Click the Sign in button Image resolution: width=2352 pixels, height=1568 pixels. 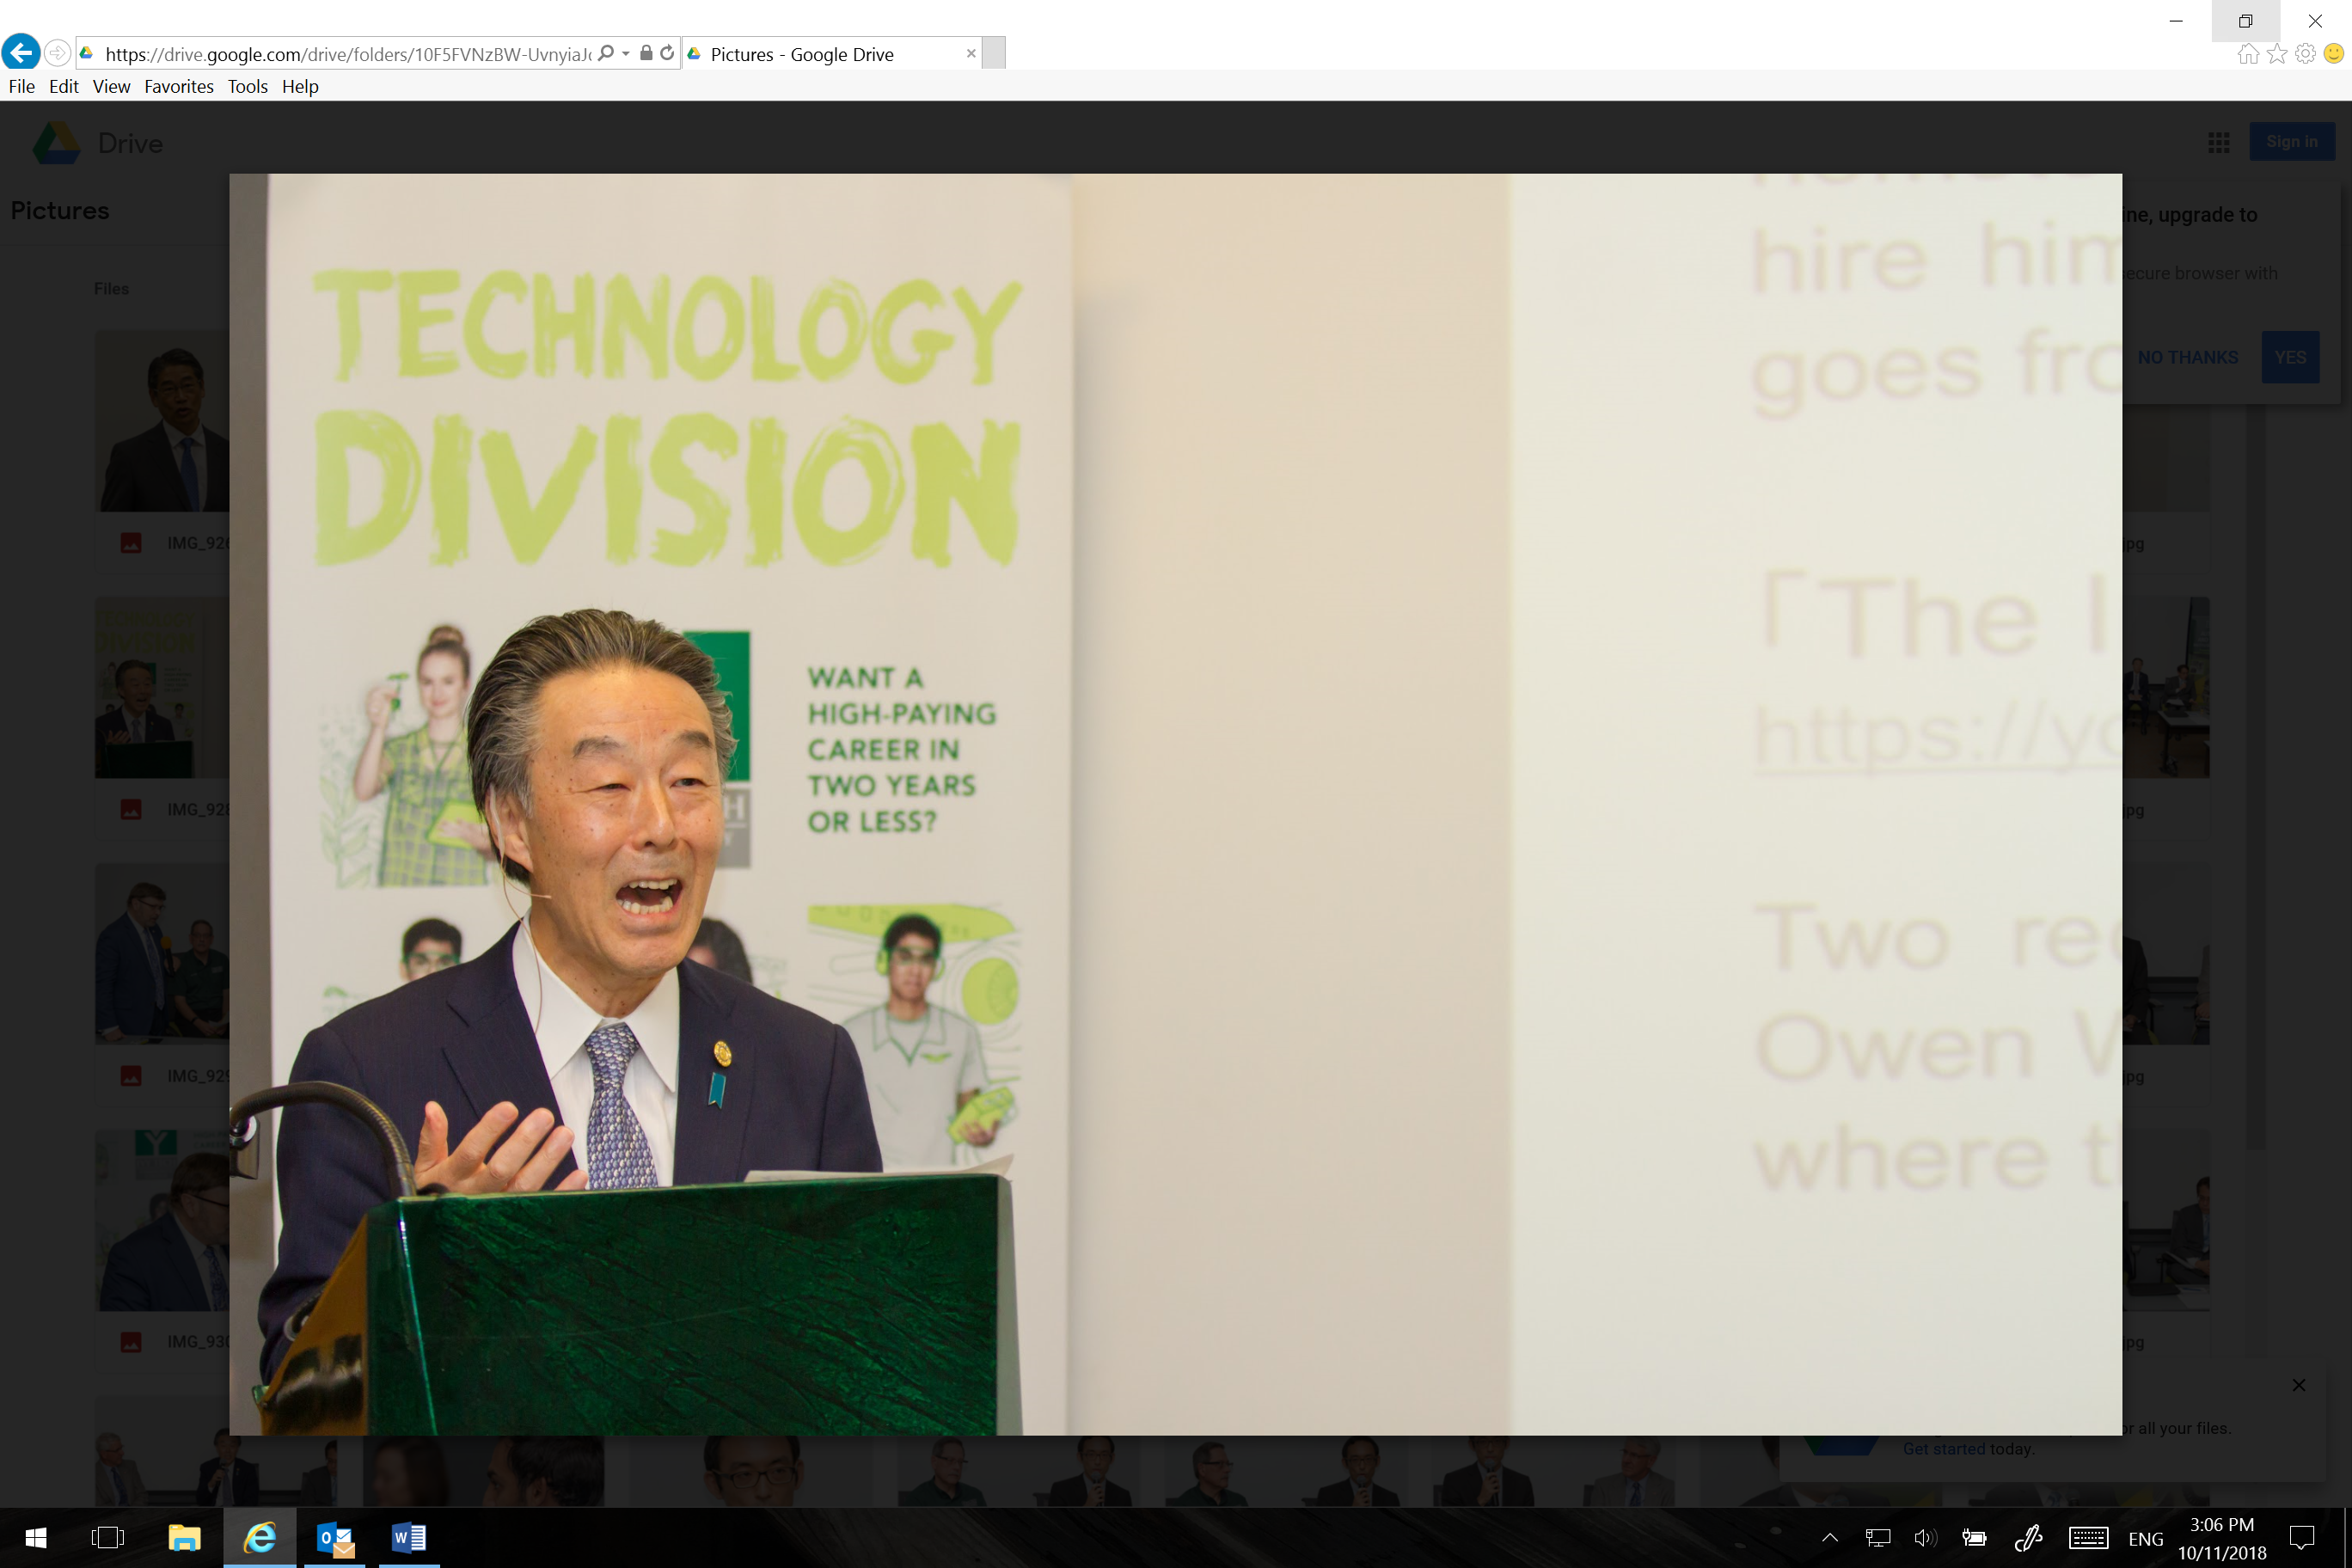pyautogui.click(x=2292, y=142)
